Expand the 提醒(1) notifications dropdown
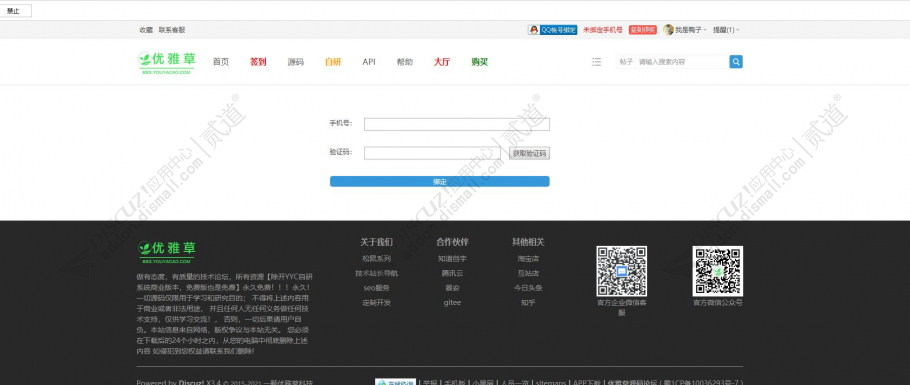The image size is (910, 385). [726, 30]
